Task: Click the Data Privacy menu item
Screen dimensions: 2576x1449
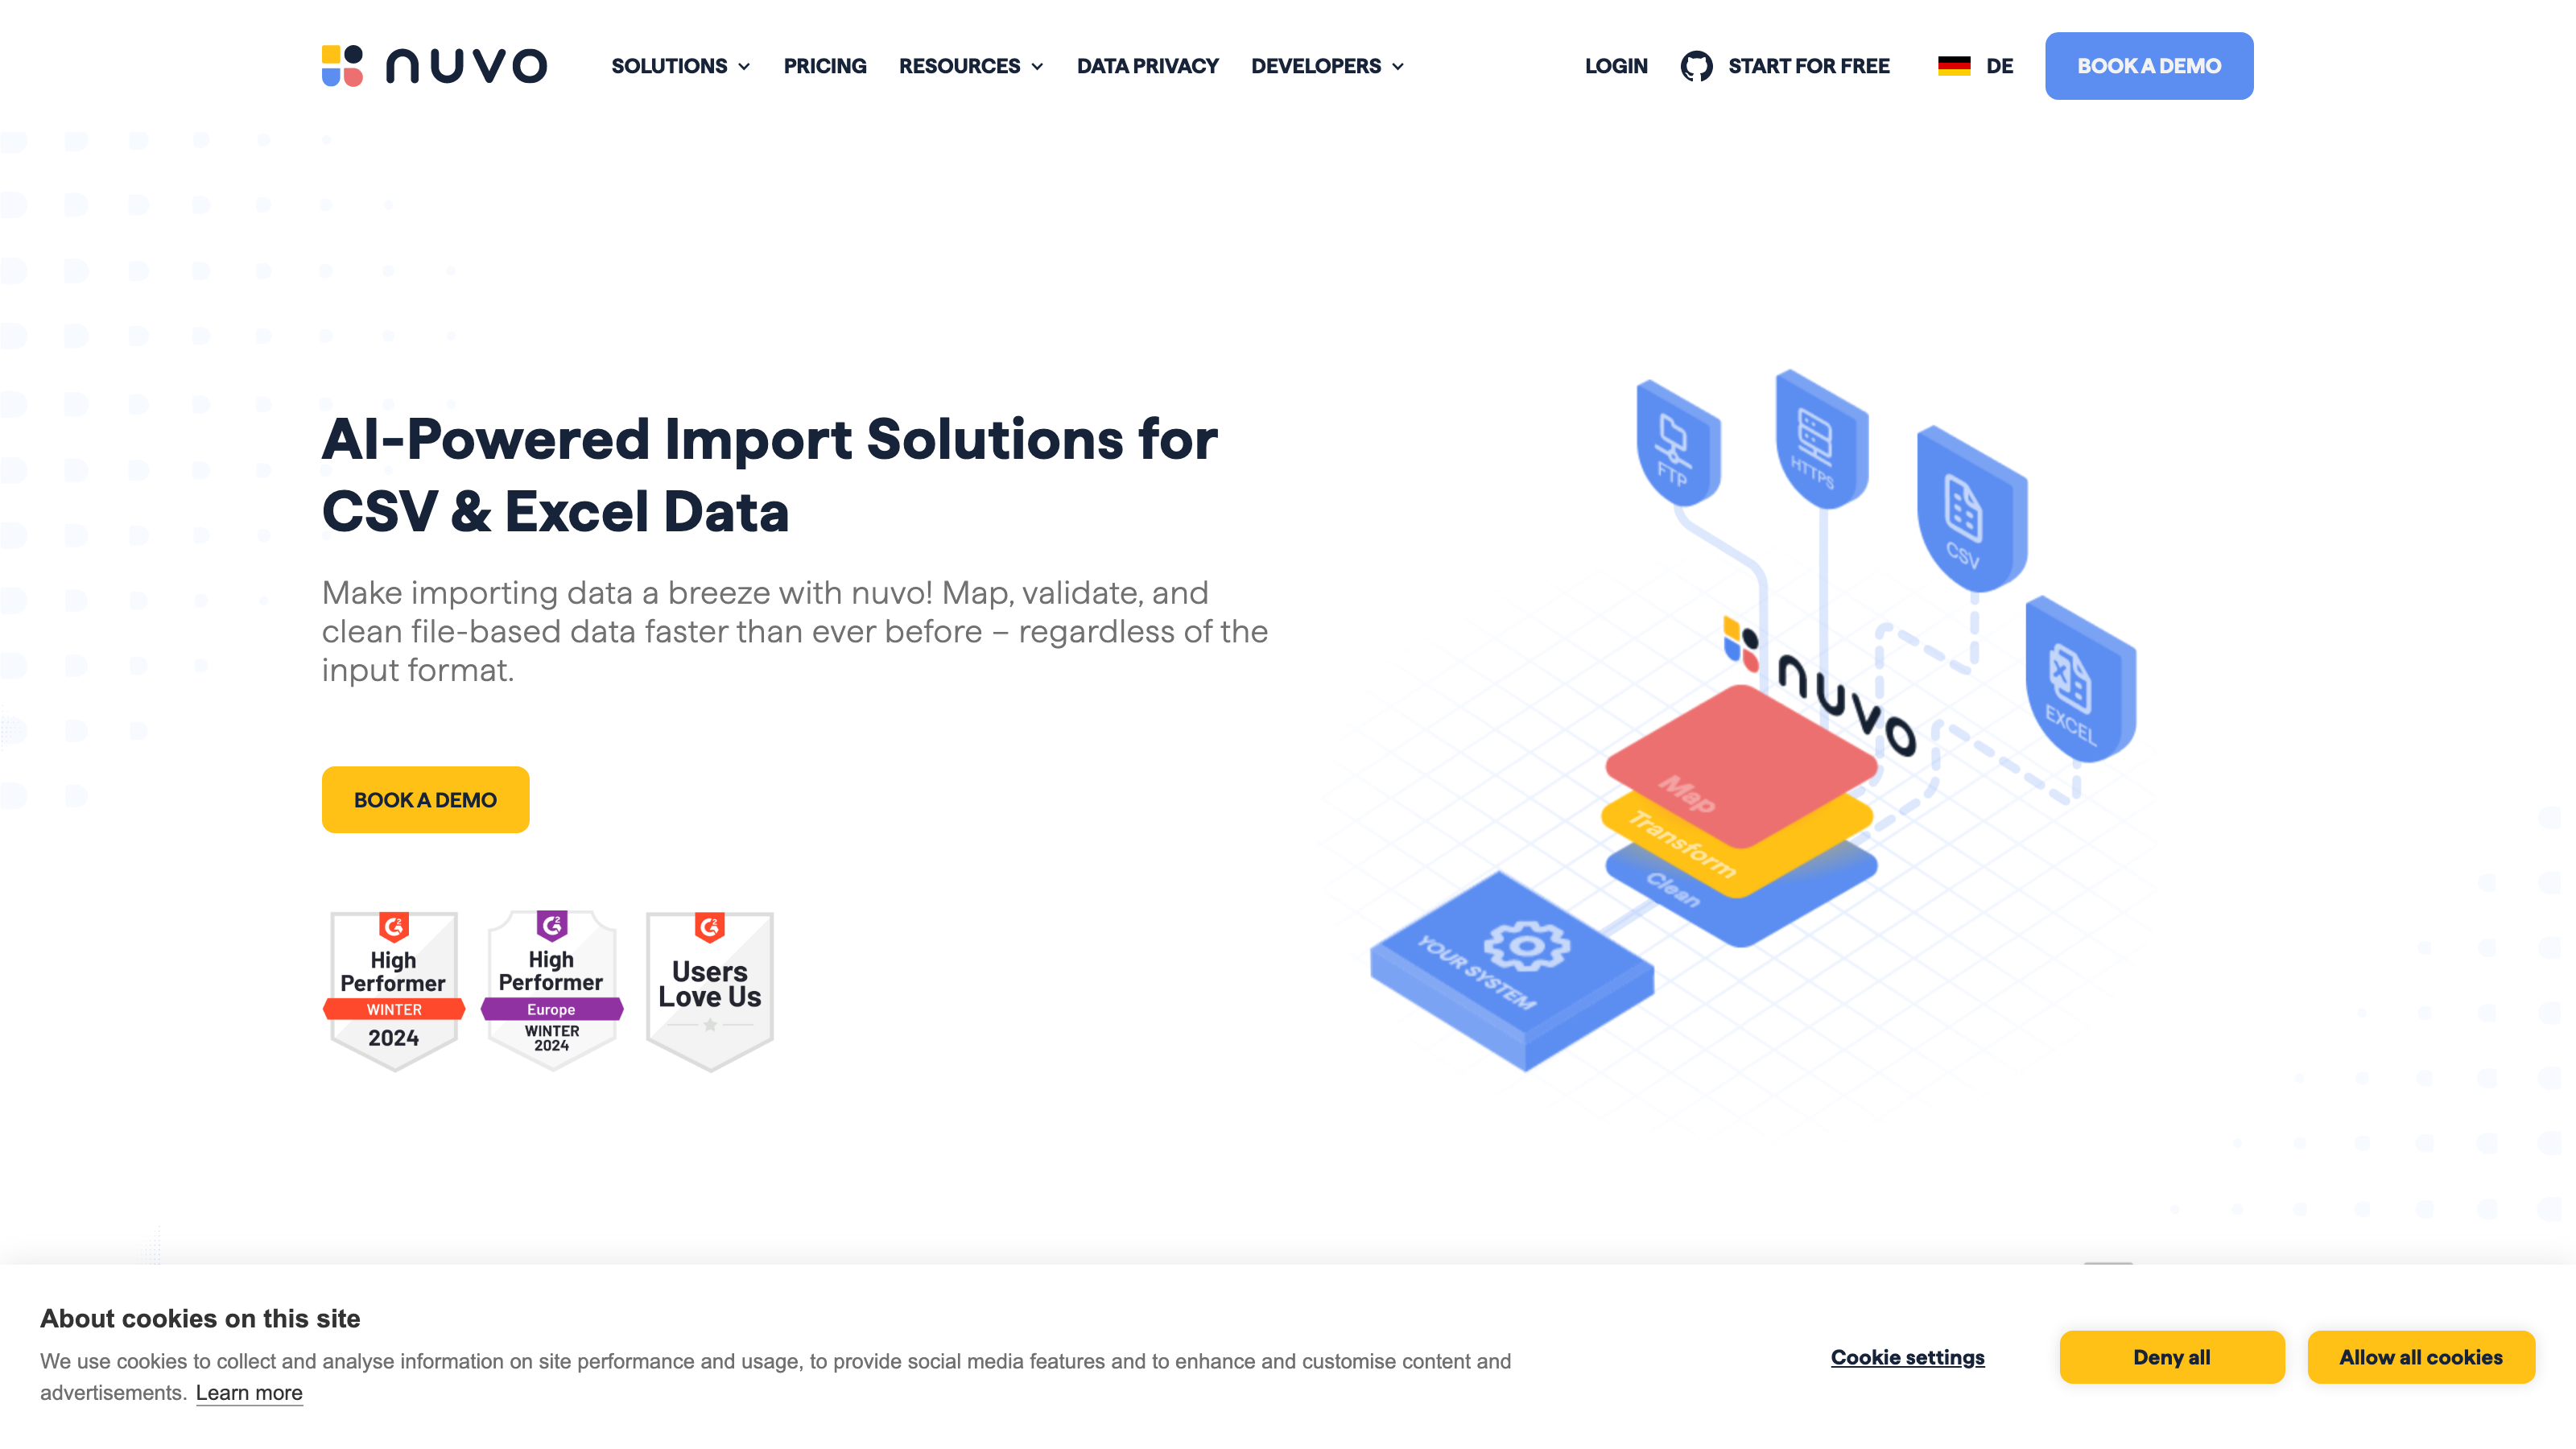Action: click(1146, 65)
